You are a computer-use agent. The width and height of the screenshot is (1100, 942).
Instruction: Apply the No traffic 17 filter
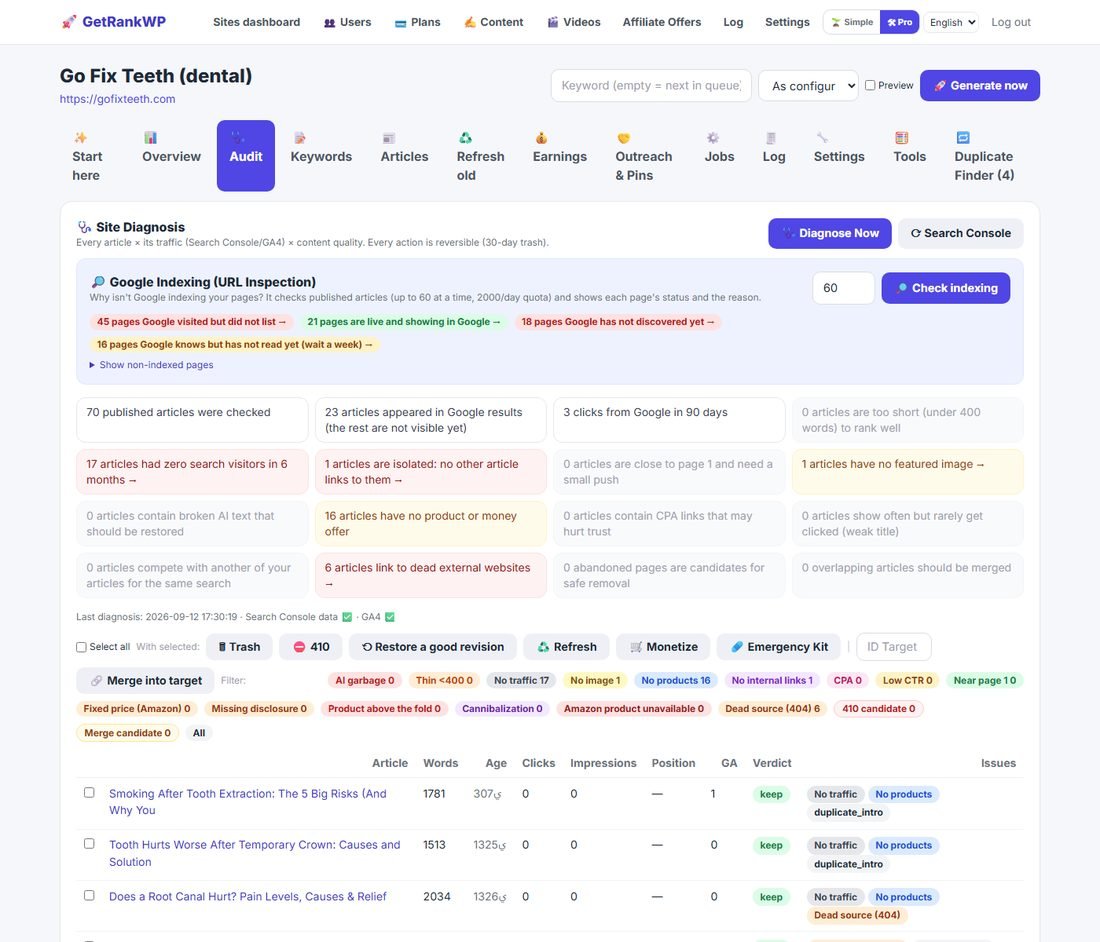(521, 680)
